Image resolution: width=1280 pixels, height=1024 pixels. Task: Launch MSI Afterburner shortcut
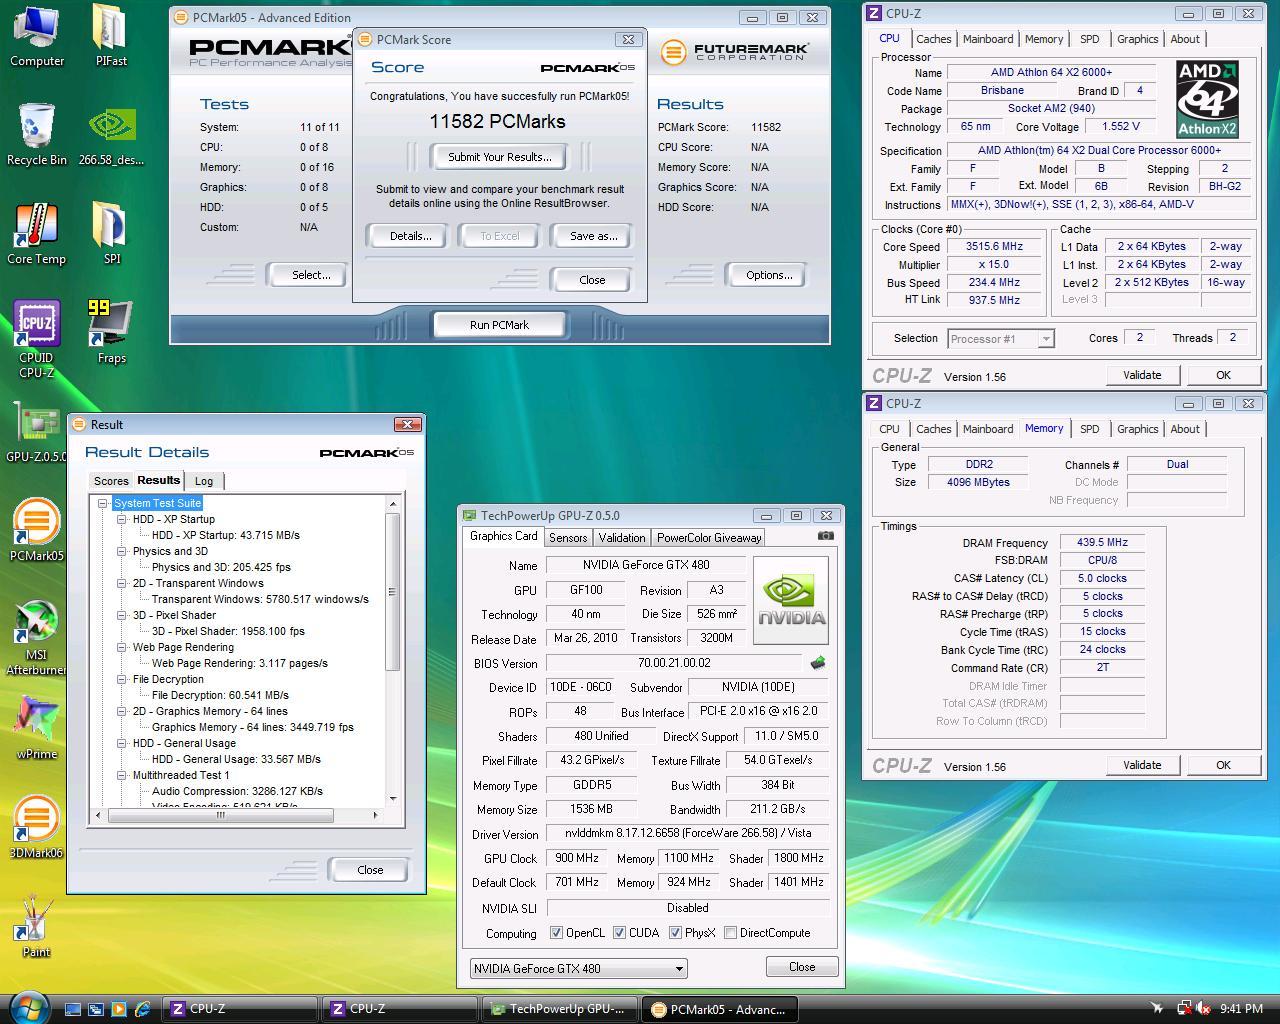click(37, 639)
